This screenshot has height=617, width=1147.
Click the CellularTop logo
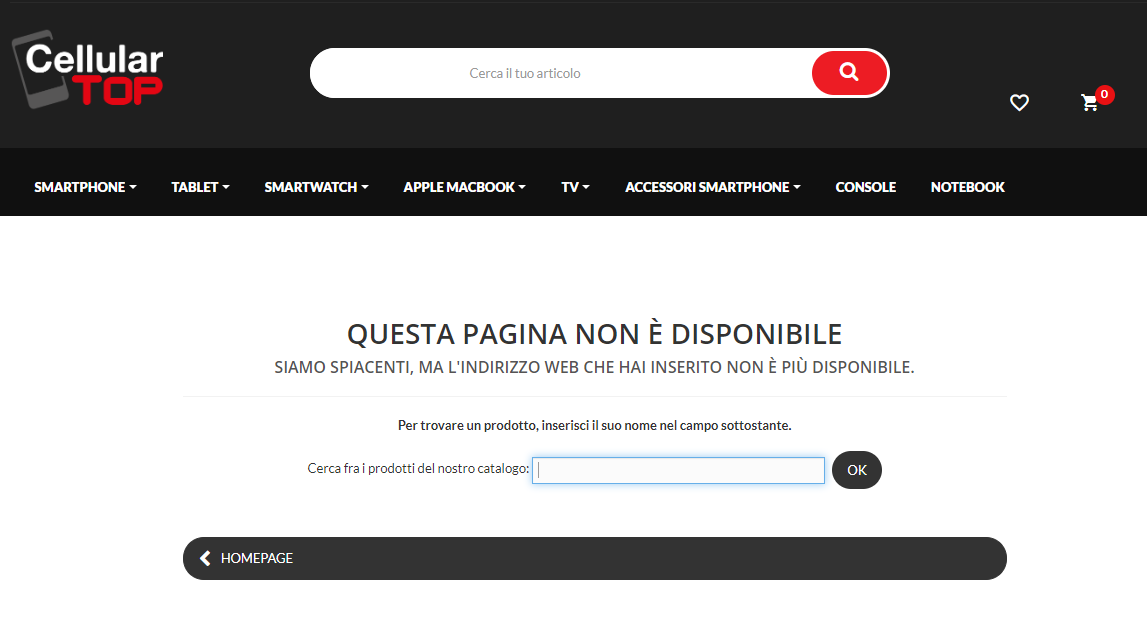tap(88, 70)
